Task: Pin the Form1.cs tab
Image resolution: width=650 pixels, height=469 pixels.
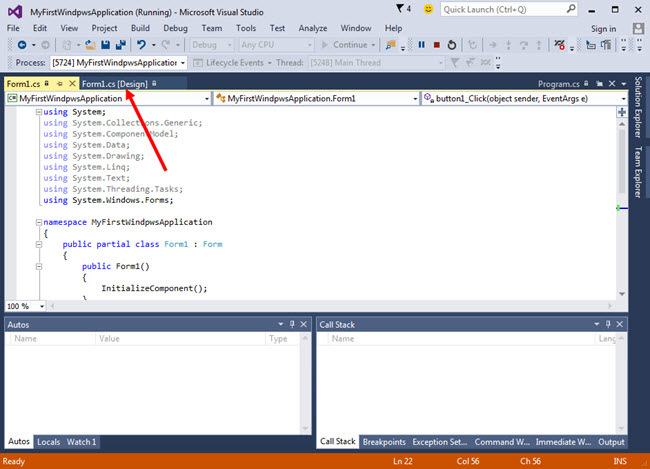Action: tap(60, 84)
